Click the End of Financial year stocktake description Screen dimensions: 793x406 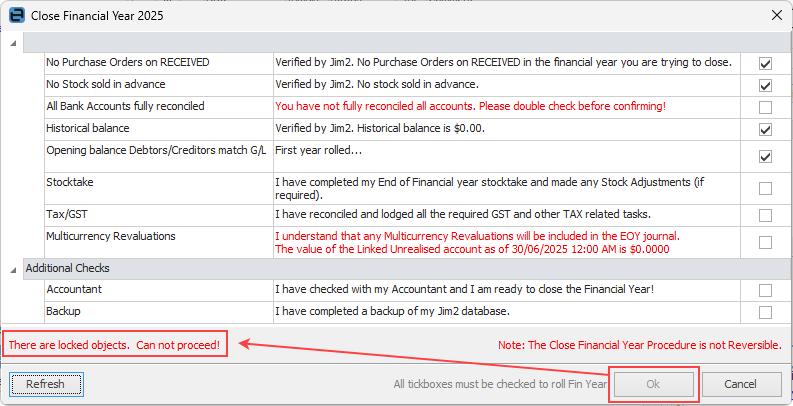tap(490, 188)
